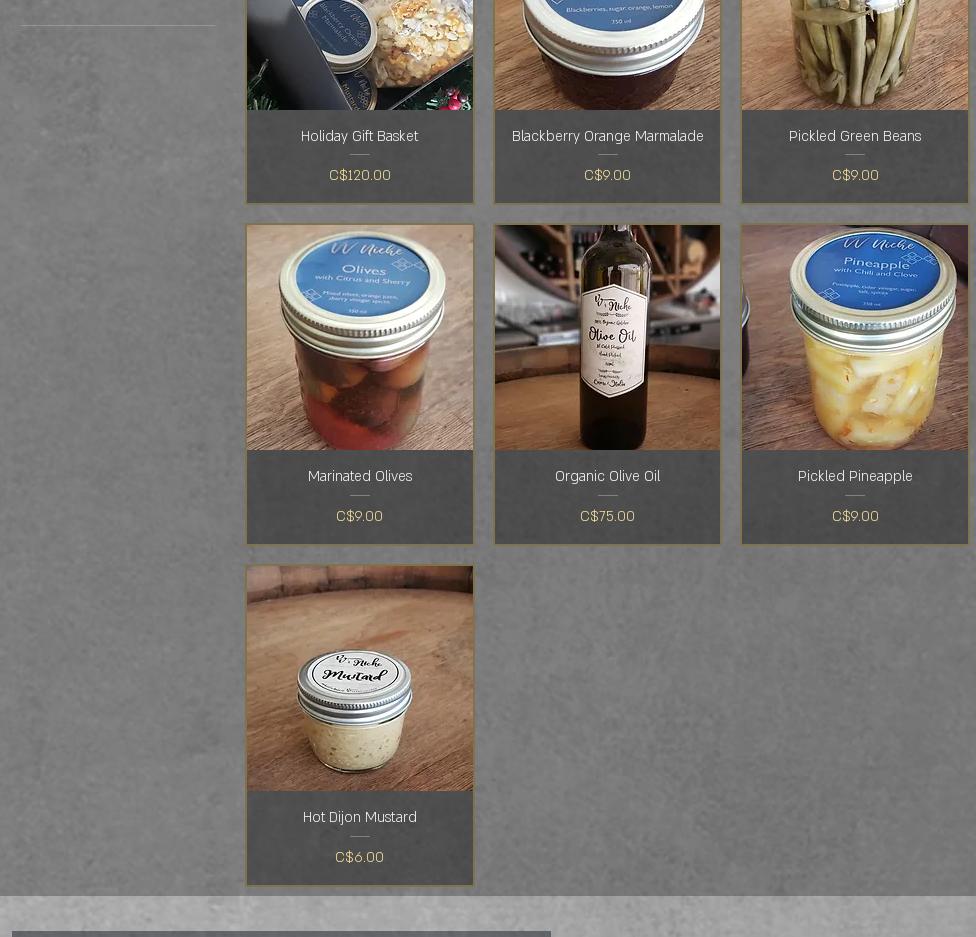This screenshot has height=937, width=976.
Task: Open the Marinated Olives jar image
Action: click(360, 337)
